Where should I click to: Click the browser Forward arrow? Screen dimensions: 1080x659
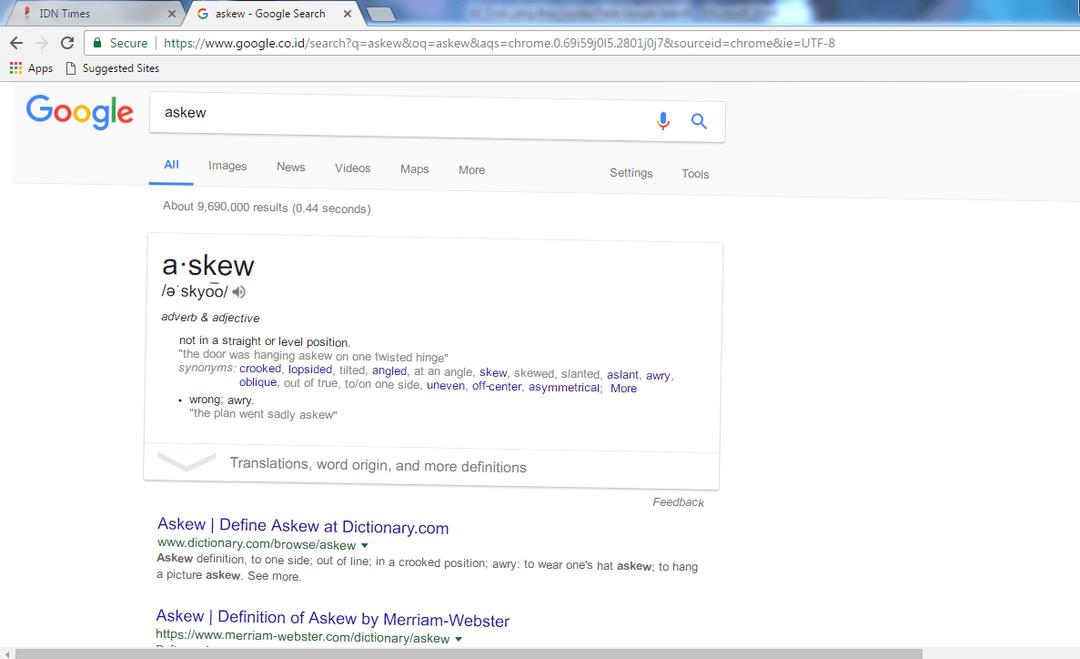42,43
